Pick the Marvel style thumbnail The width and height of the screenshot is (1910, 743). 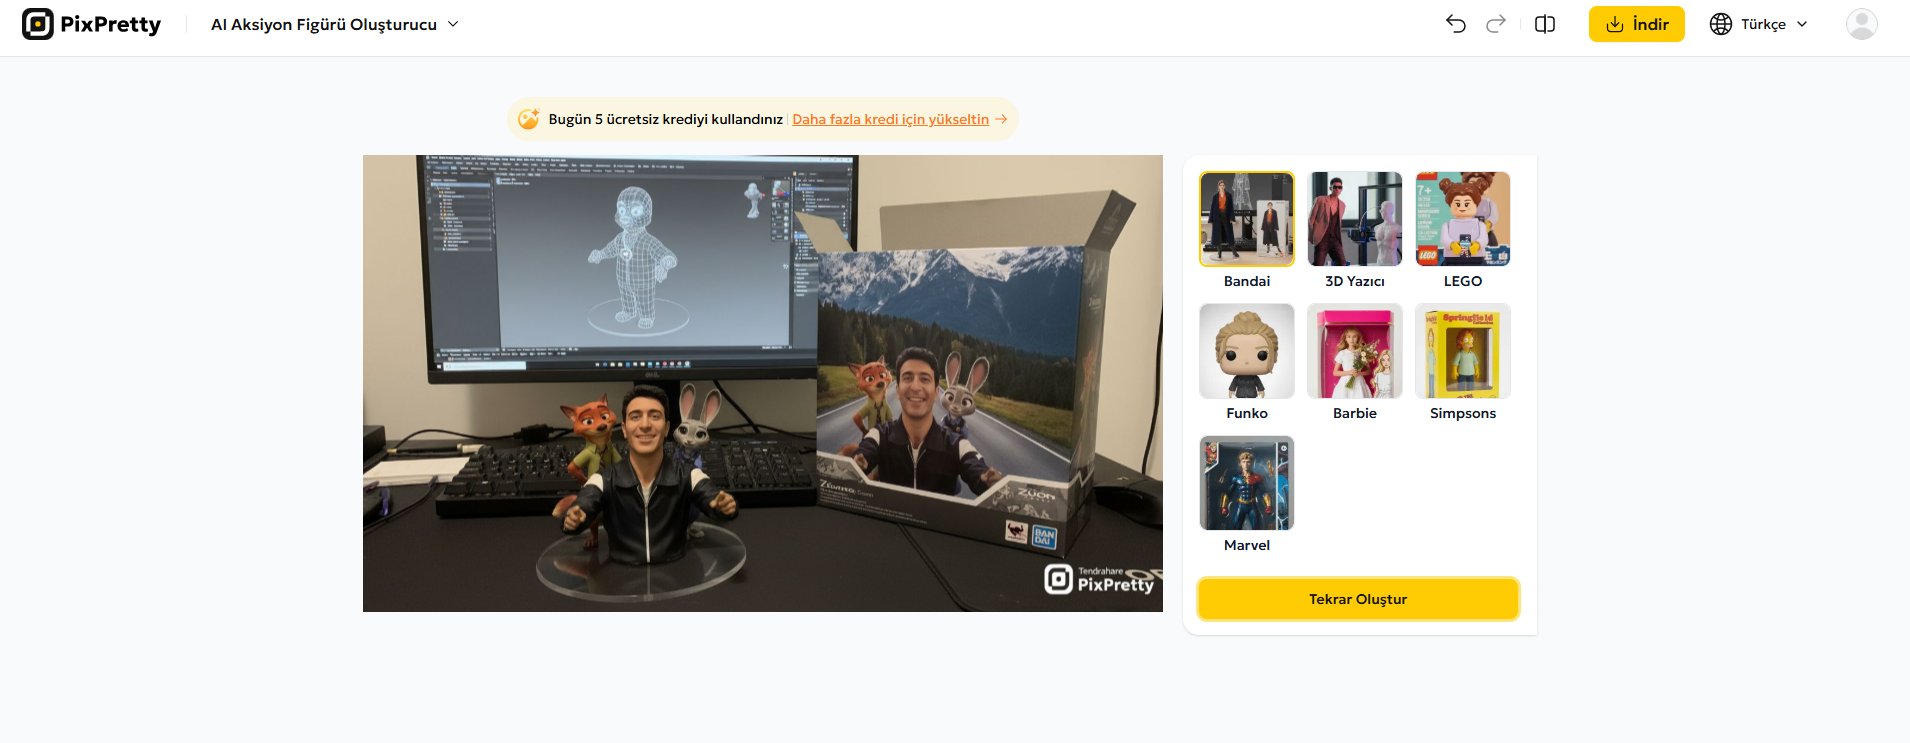[x=1246, y=483]
